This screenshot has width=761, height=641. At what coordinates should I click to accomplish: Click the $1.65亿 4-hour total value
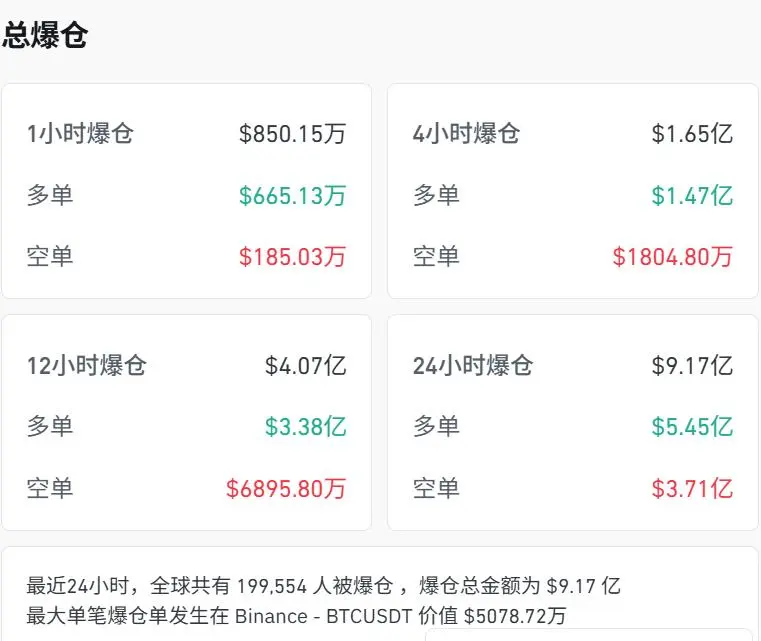[x=692, y=133]
